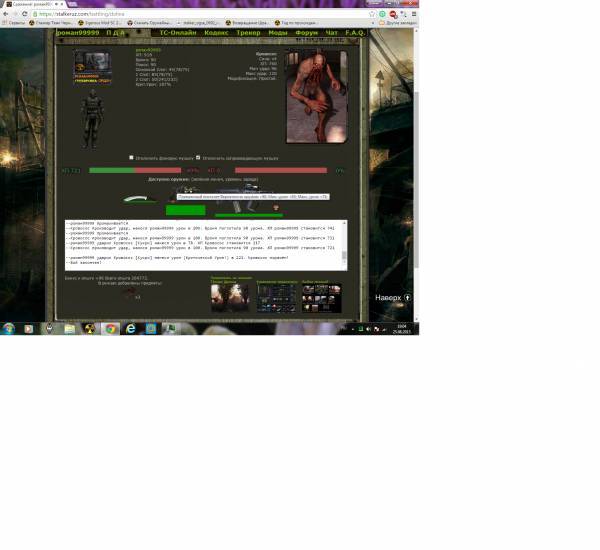The width and height of the screenshot is (600, 550).
Task: Click the green attack button
Action: click(x=185, y=210)
